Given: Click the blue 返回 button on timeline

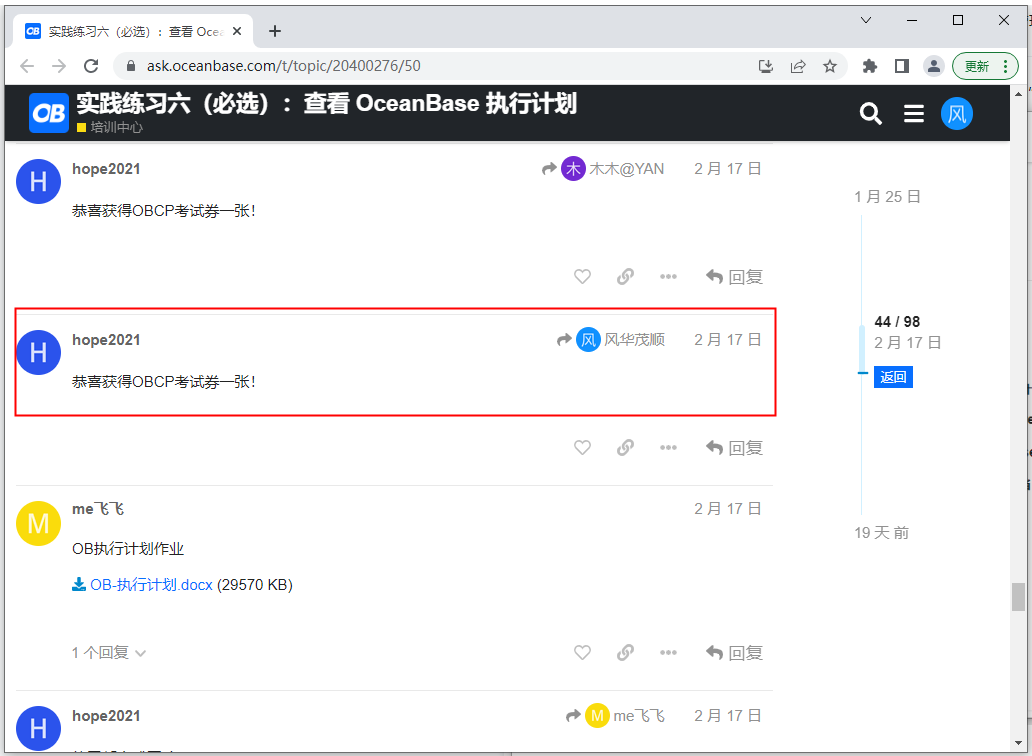Looking at the screenshot, I should point(893,377).
